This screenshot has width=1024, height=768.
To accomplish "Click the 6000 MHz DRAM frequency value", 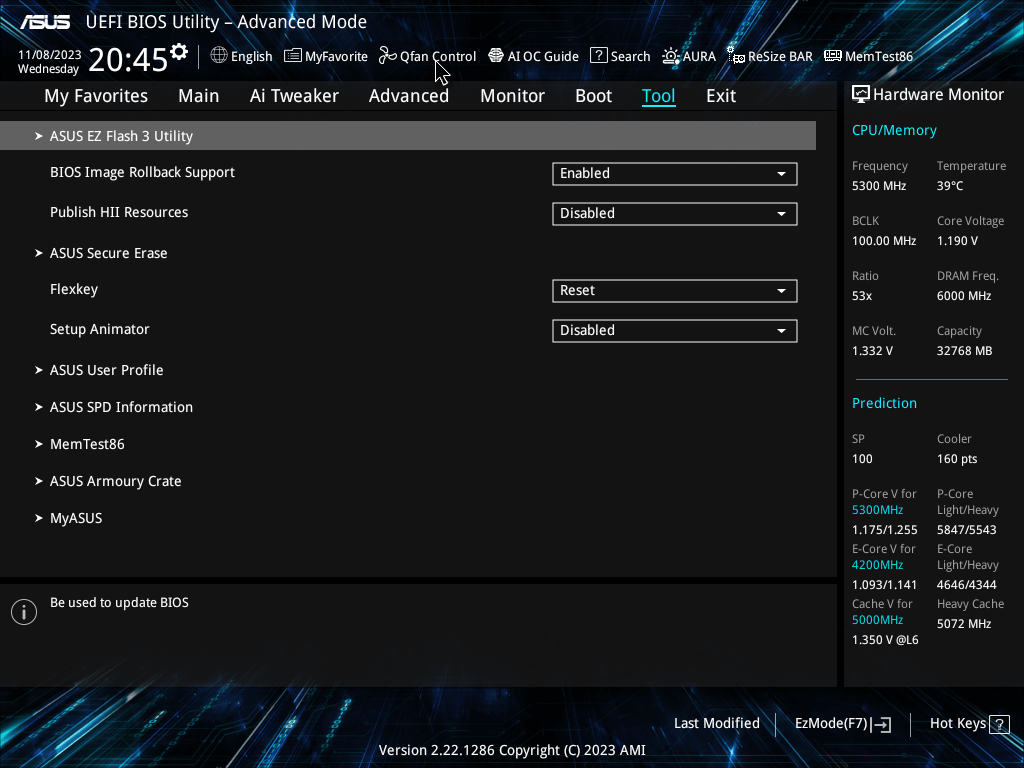I will pos(964,296).
